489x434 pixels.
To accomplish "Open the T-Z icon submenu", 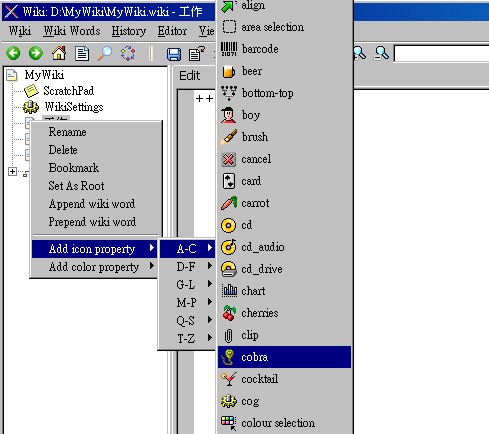I will pos(187,339).
